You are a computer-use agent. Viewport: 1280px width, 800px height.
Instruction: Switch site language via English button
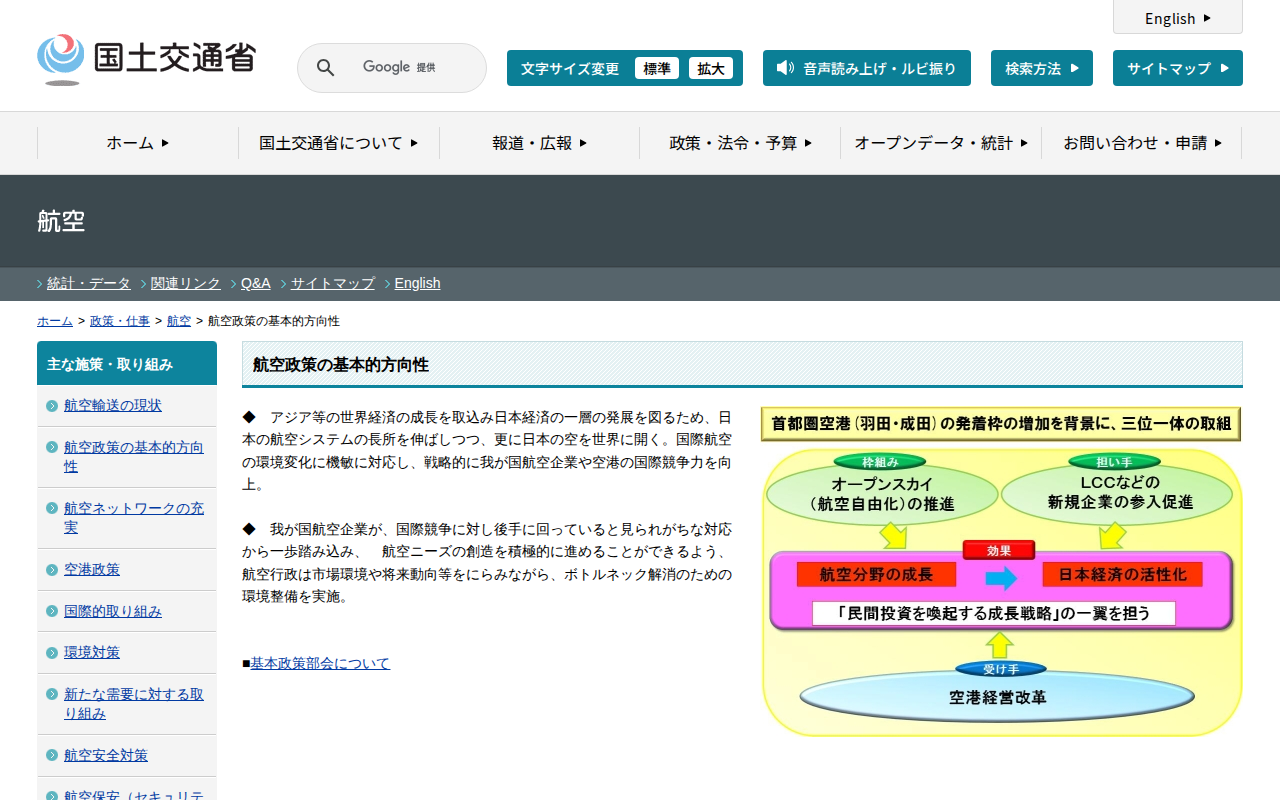[1178, 17]
